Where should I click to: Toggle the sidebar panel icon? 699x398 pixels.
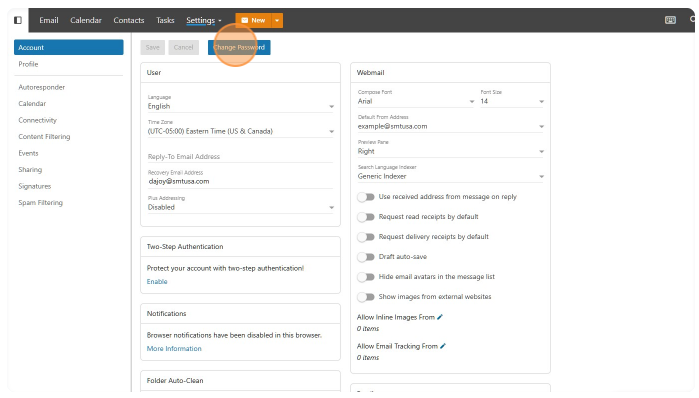point(18,20)
